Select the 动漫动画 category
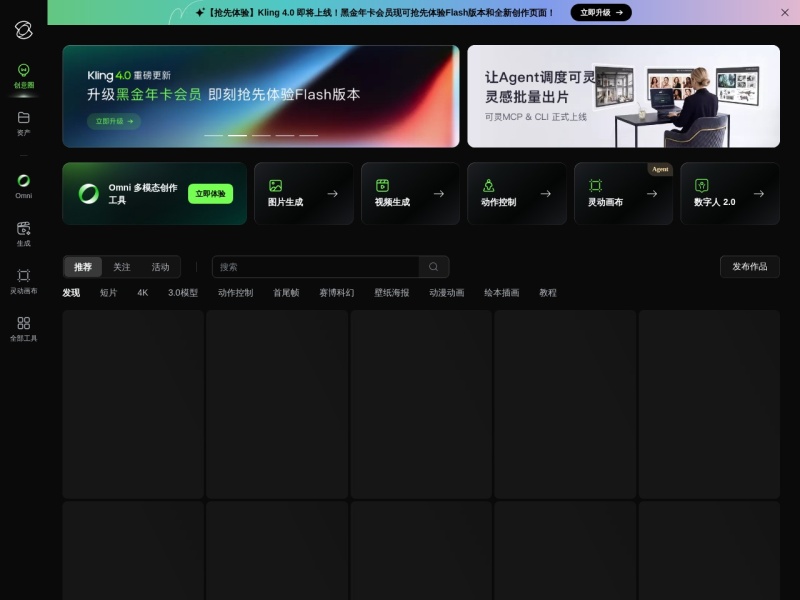Image resolution: width=800 pixels, height=600 pixels. click(446, 292)
